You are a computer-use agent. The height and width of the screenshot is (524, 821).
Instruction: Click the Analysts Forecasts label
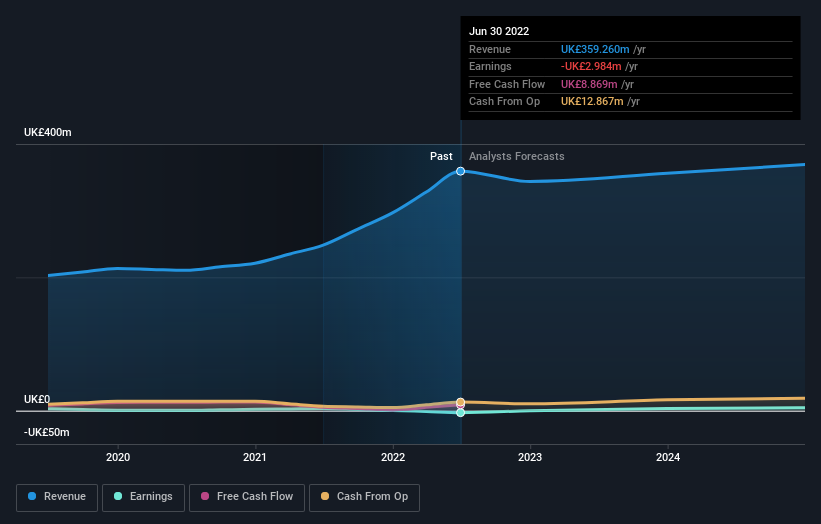(517, 157)
